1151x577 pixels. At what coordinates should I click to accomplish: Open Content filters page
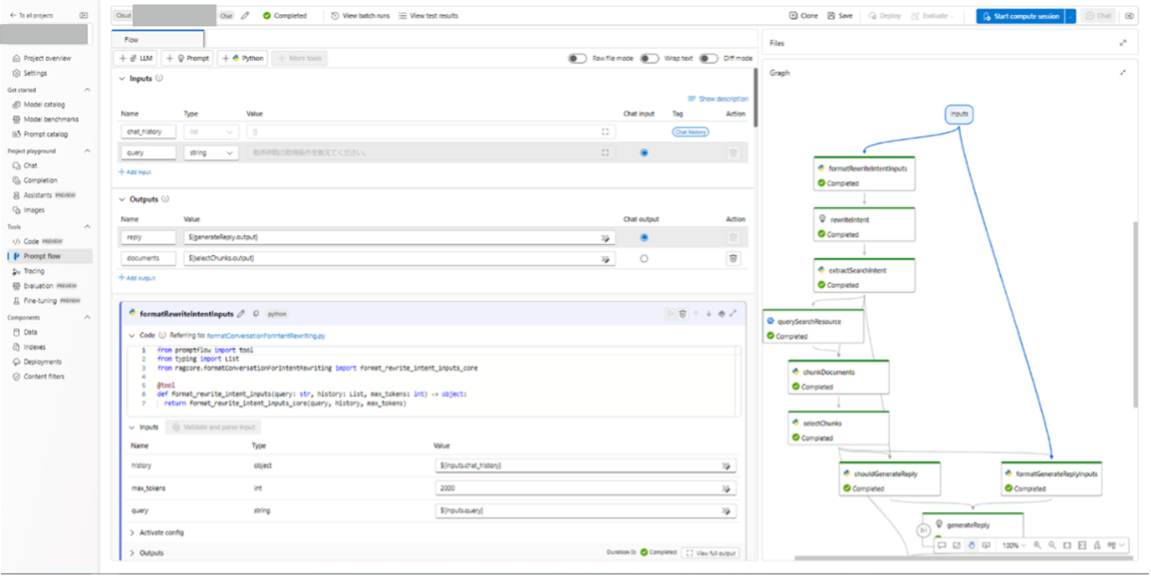point(44,377)
